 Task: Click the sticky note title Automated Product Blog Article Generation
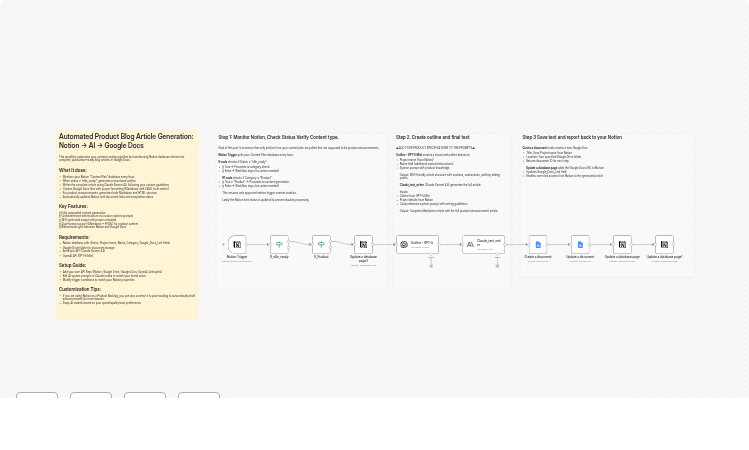tap(126, 141)
